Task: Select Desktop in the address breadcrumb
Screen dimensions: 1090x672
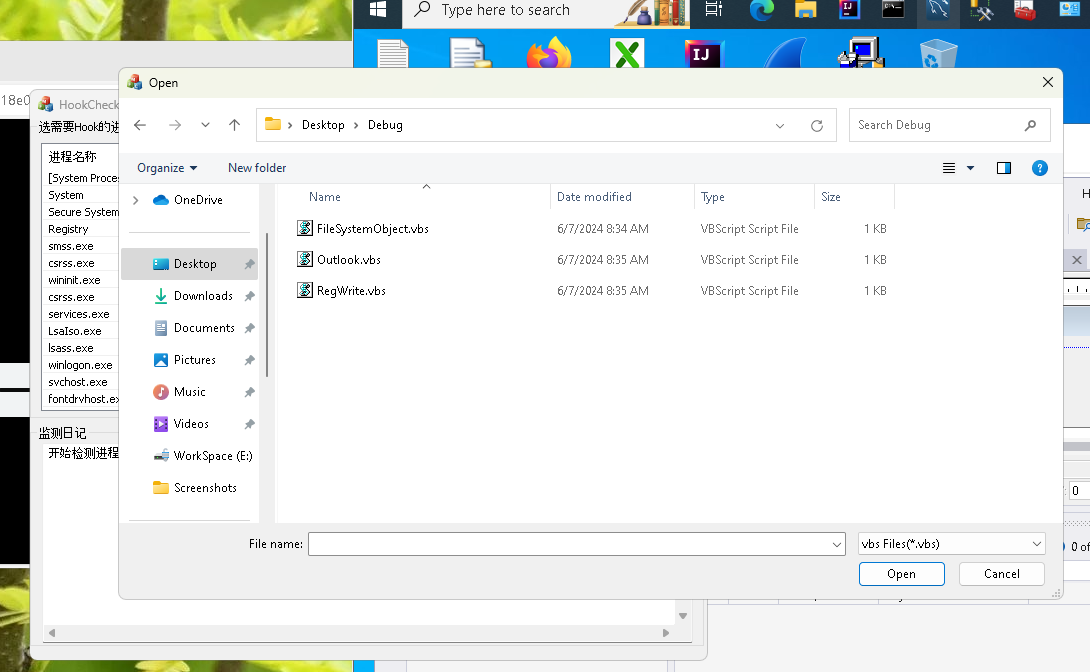Action: point(323,125)
